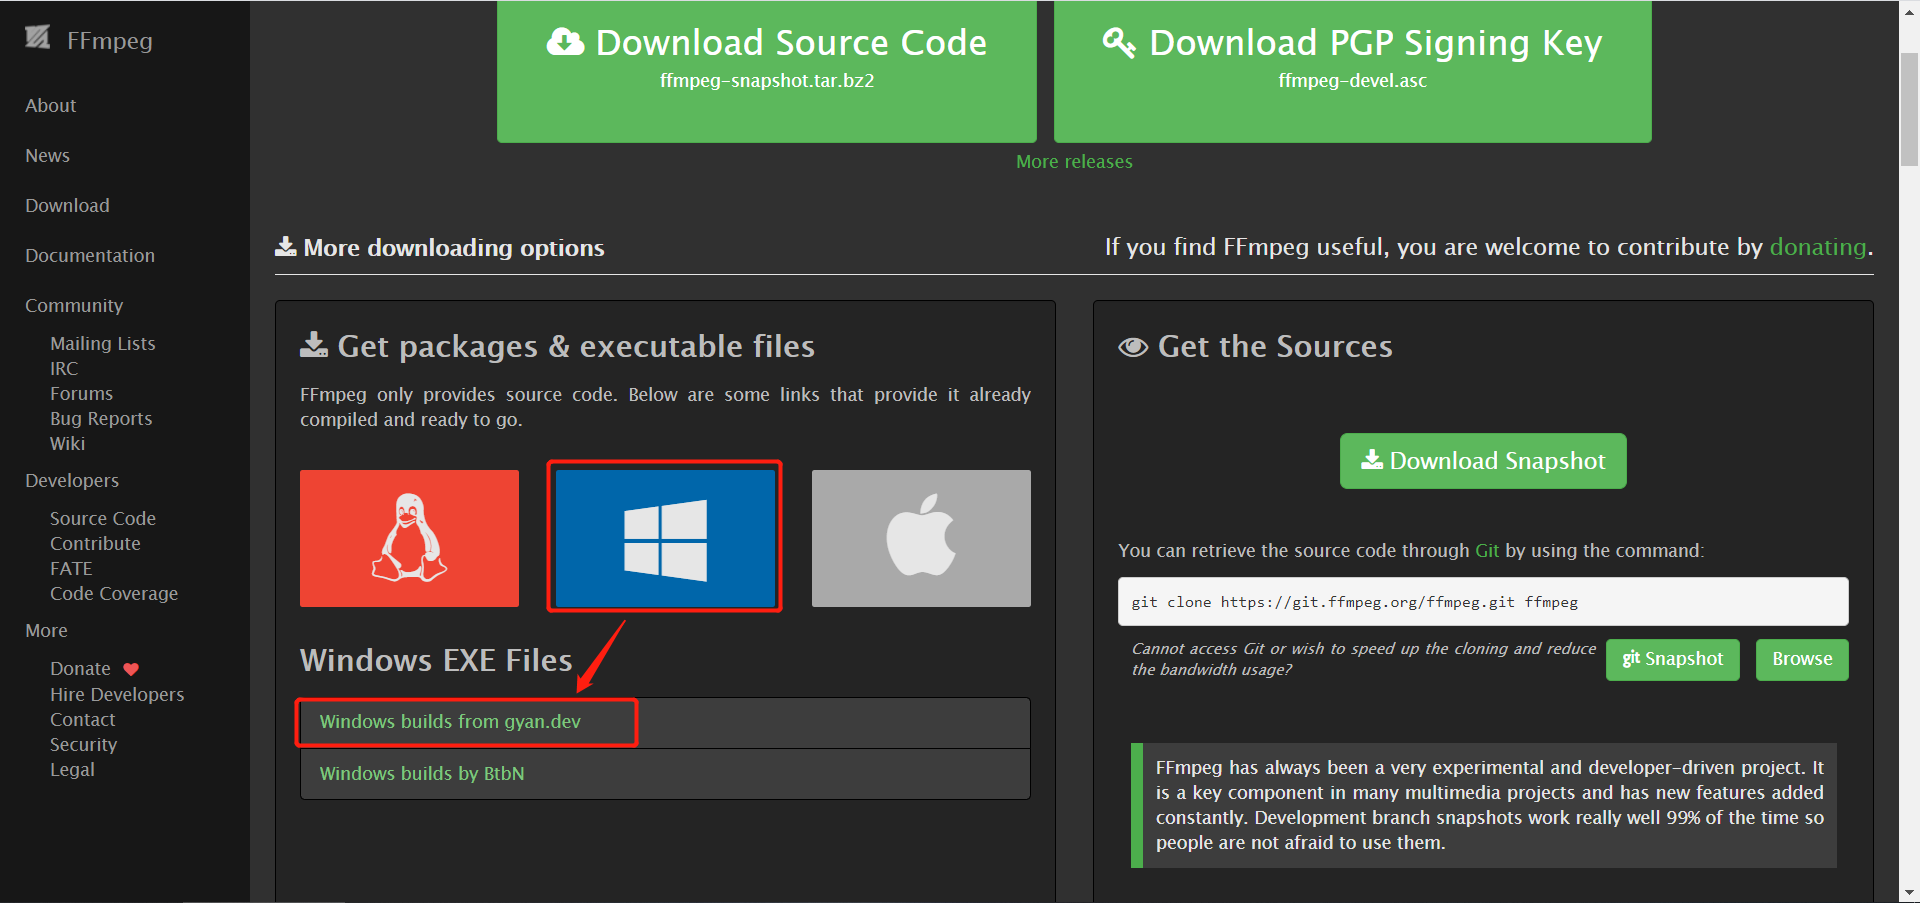
Task: Click Download Snapshot button
Action: click(1483, 461)
